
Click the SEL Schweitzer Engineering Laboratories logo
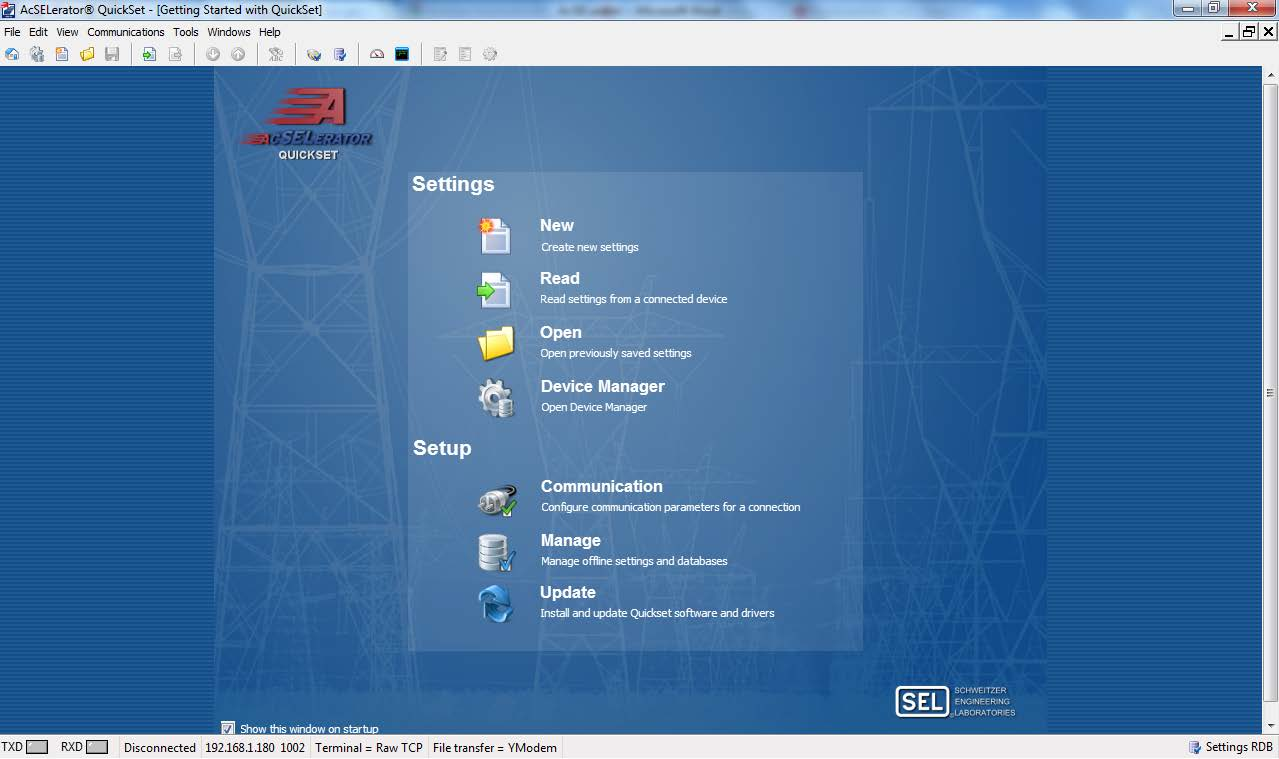coord(955,701)
